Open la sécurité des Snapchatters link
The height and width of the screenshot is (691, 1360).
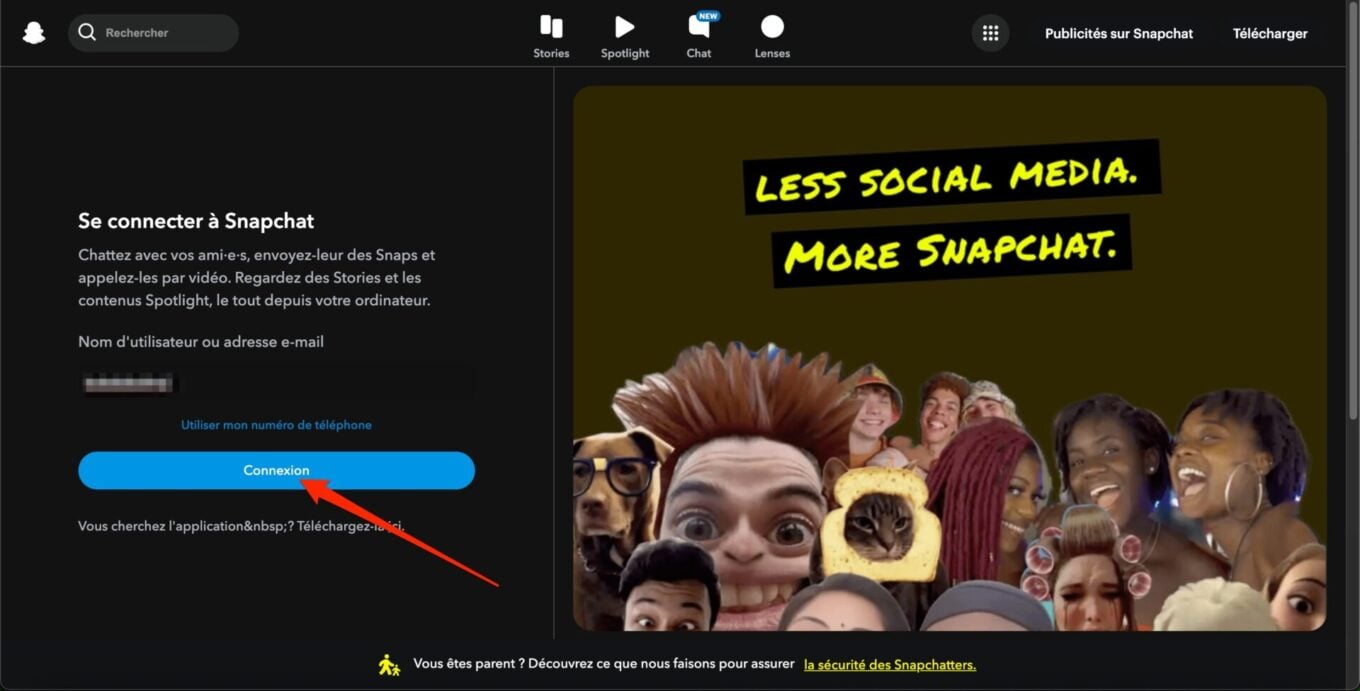[890, 664]
